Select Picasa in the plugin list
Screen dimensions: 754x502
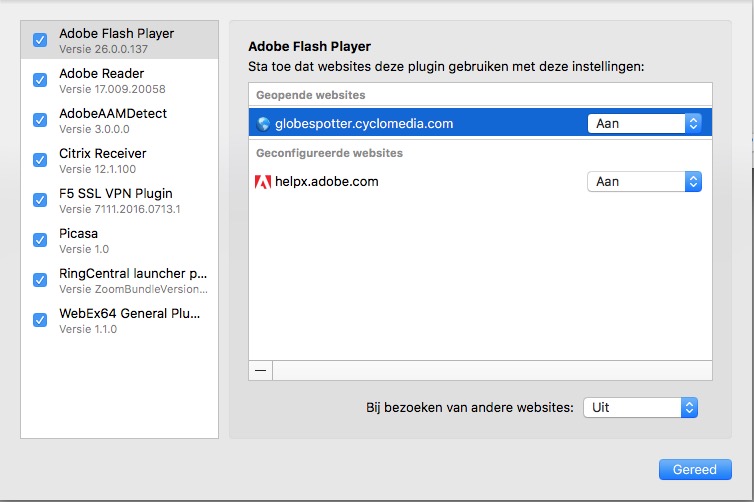pyautogui.click(x=120, y=240)
